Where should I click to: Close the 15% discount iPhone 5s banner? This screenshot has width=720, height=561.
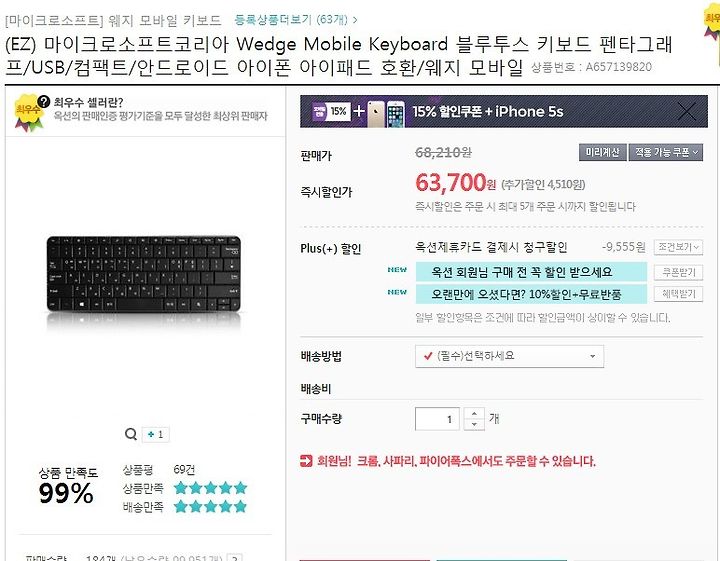(687, 112)
